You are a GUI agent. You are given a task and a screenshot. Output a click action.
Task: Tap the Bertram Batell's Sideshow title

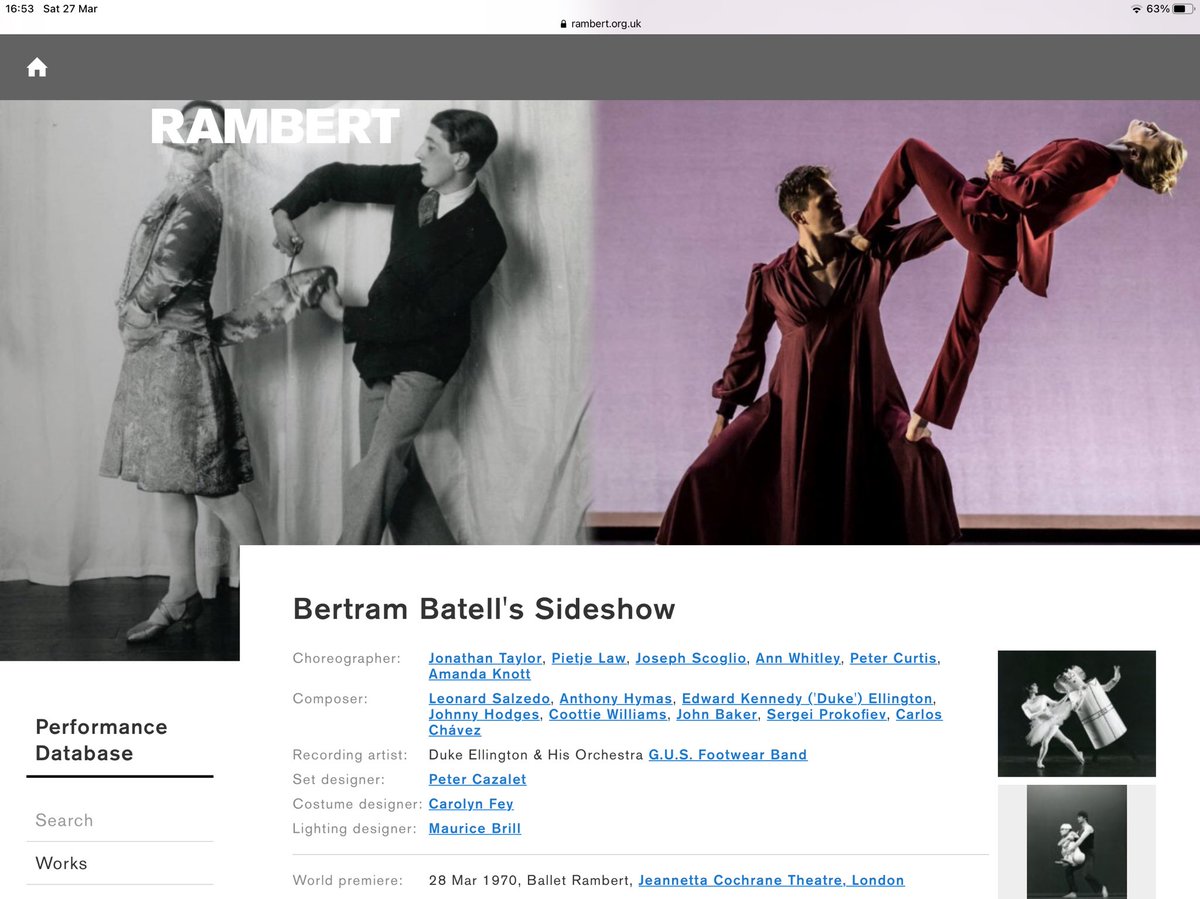pyautogui.click(x=484, y=609)
